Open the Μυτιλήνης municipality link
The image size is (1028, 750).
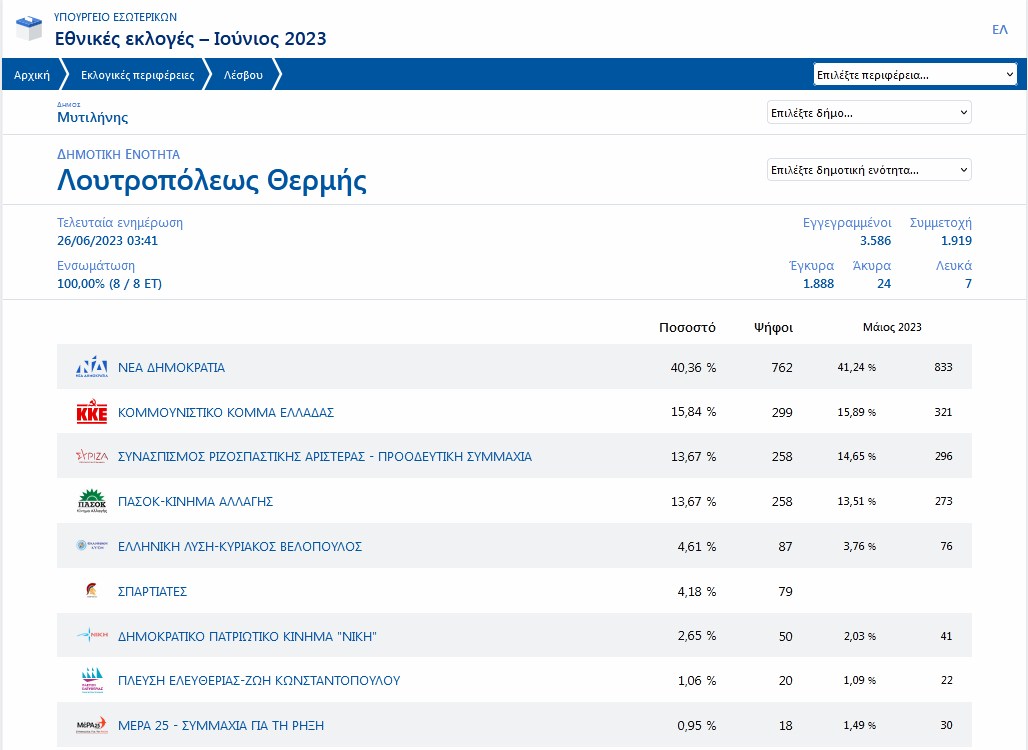click(93, 117)
